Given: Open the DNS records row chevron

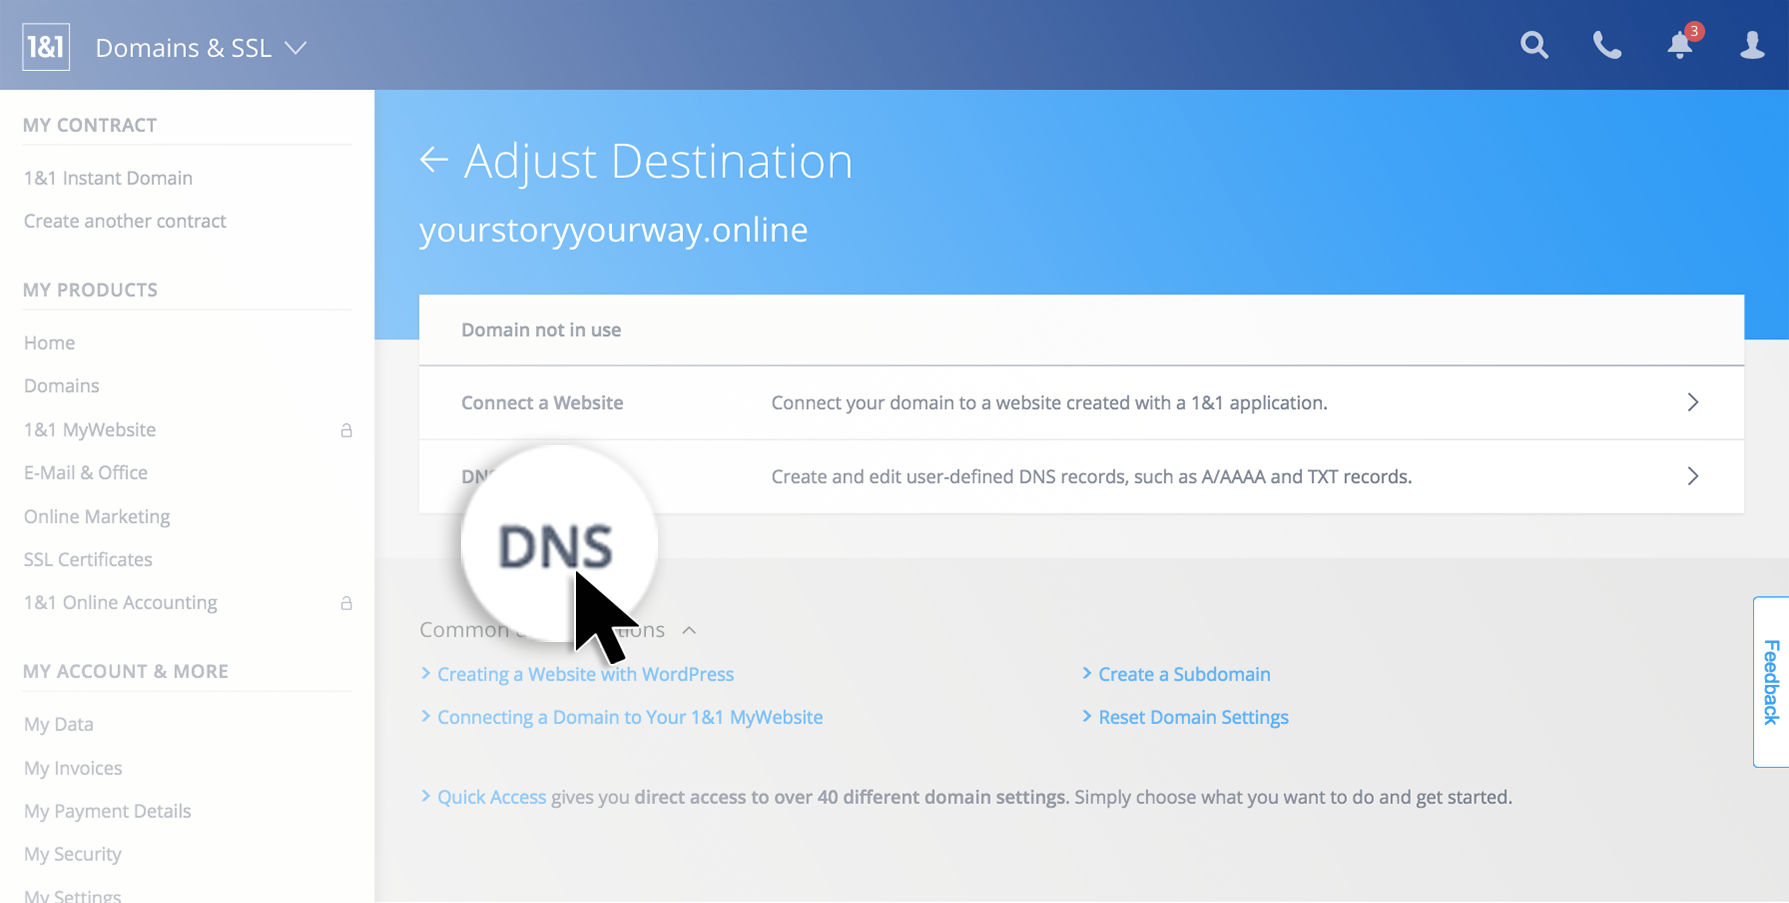Looking at the screenshot, I should click(1692, 476).
